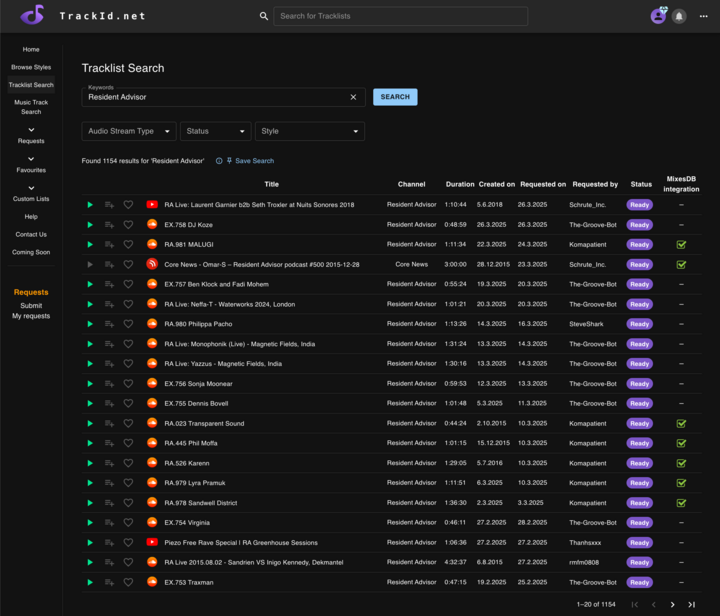This screenshot has width=720, height=616.
Task: Favourite RA.981 MALUGI with heart
Action: [128, 245]
